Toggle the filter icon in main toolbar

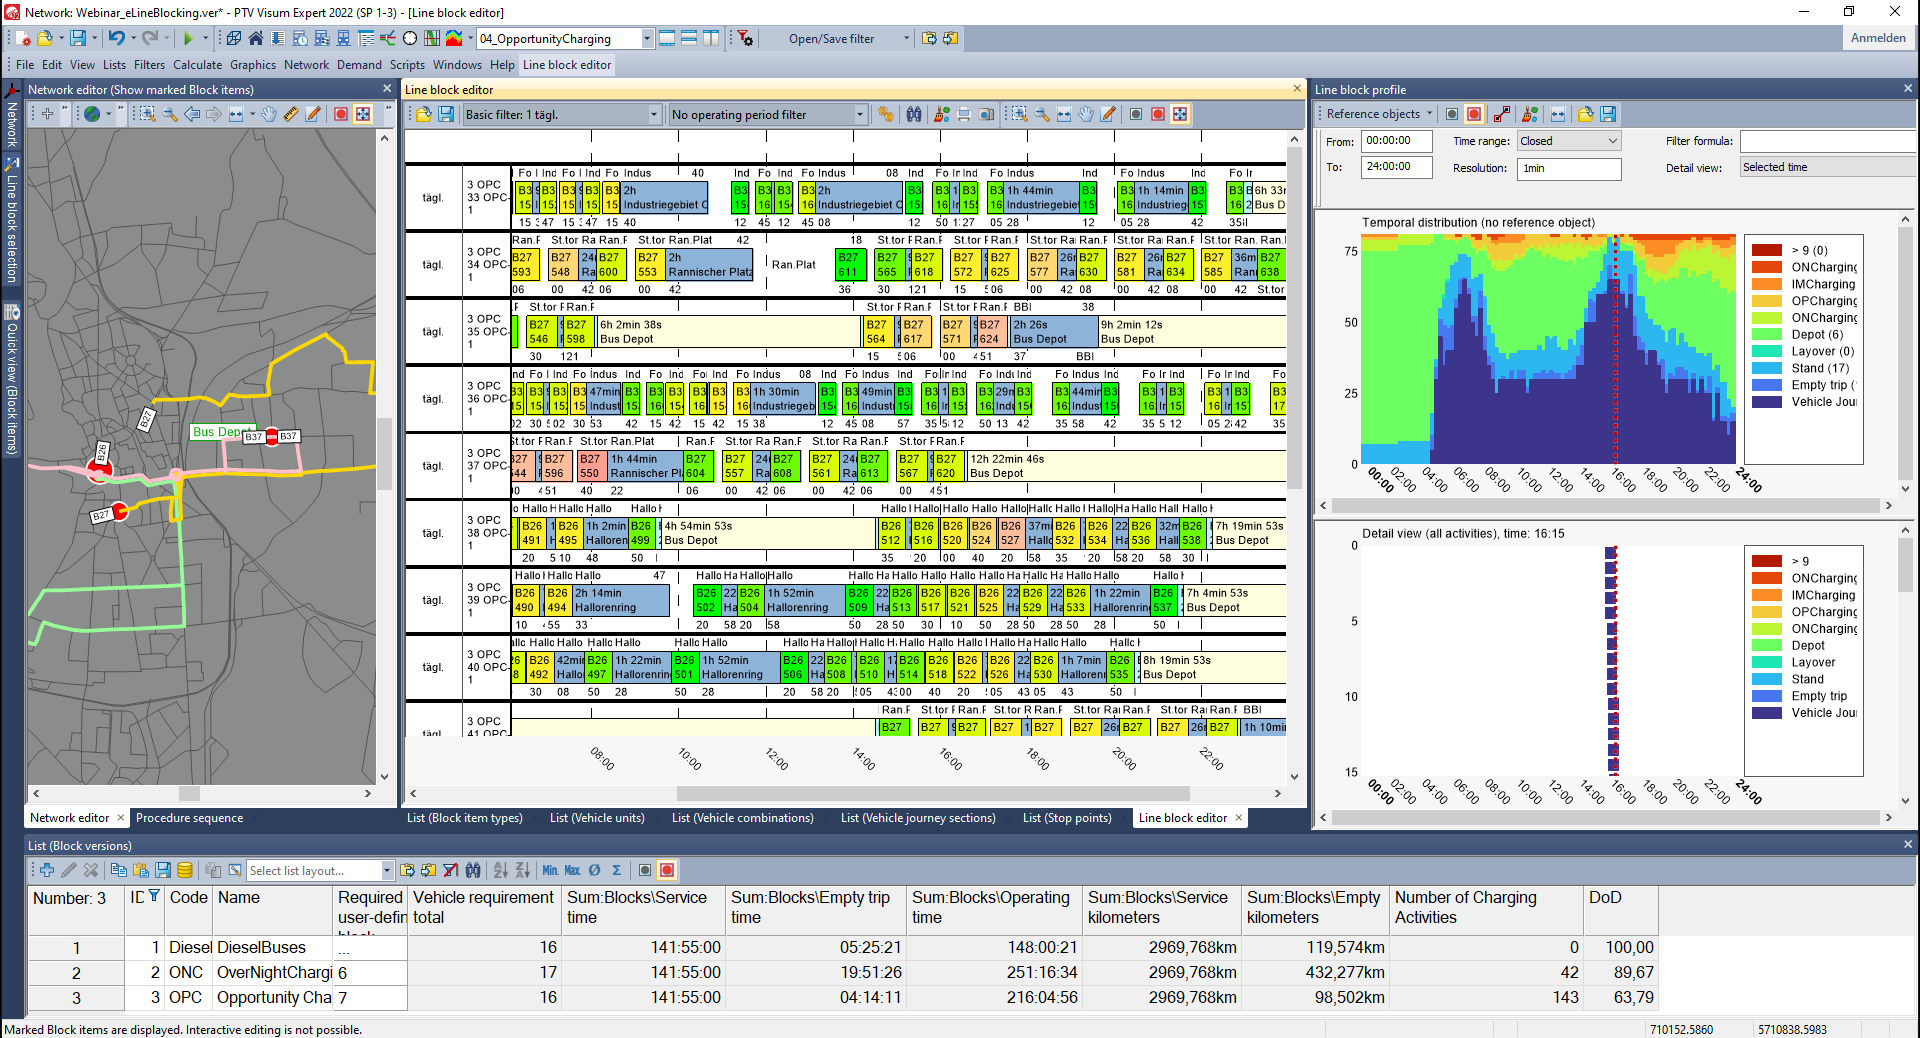[x=747, y=38]
